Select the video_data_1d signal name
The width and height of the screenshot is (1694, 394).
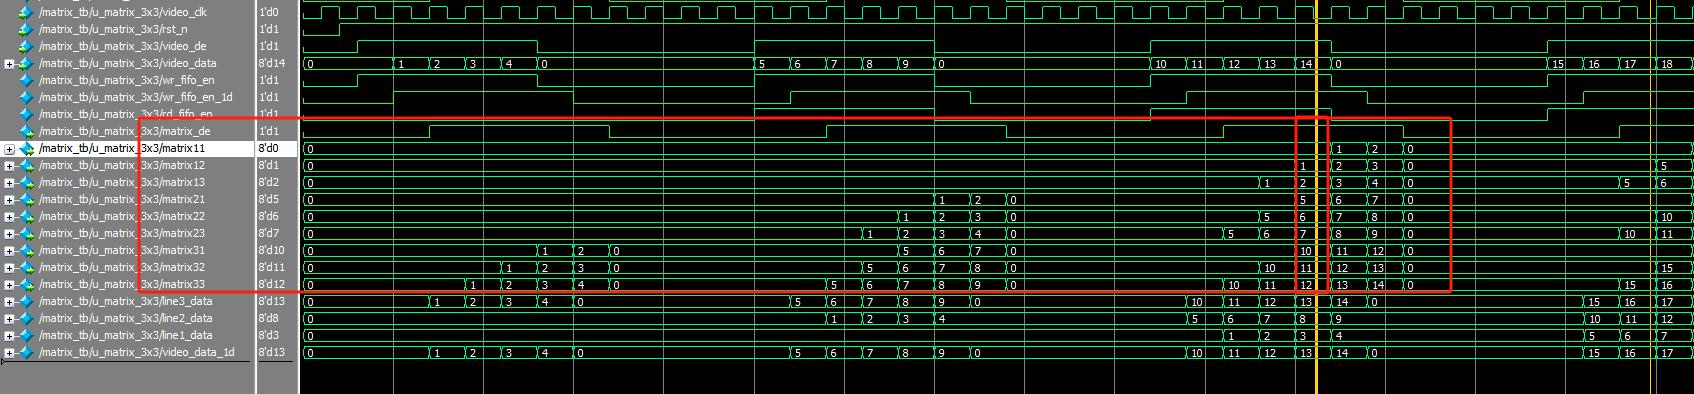[137, 352]
